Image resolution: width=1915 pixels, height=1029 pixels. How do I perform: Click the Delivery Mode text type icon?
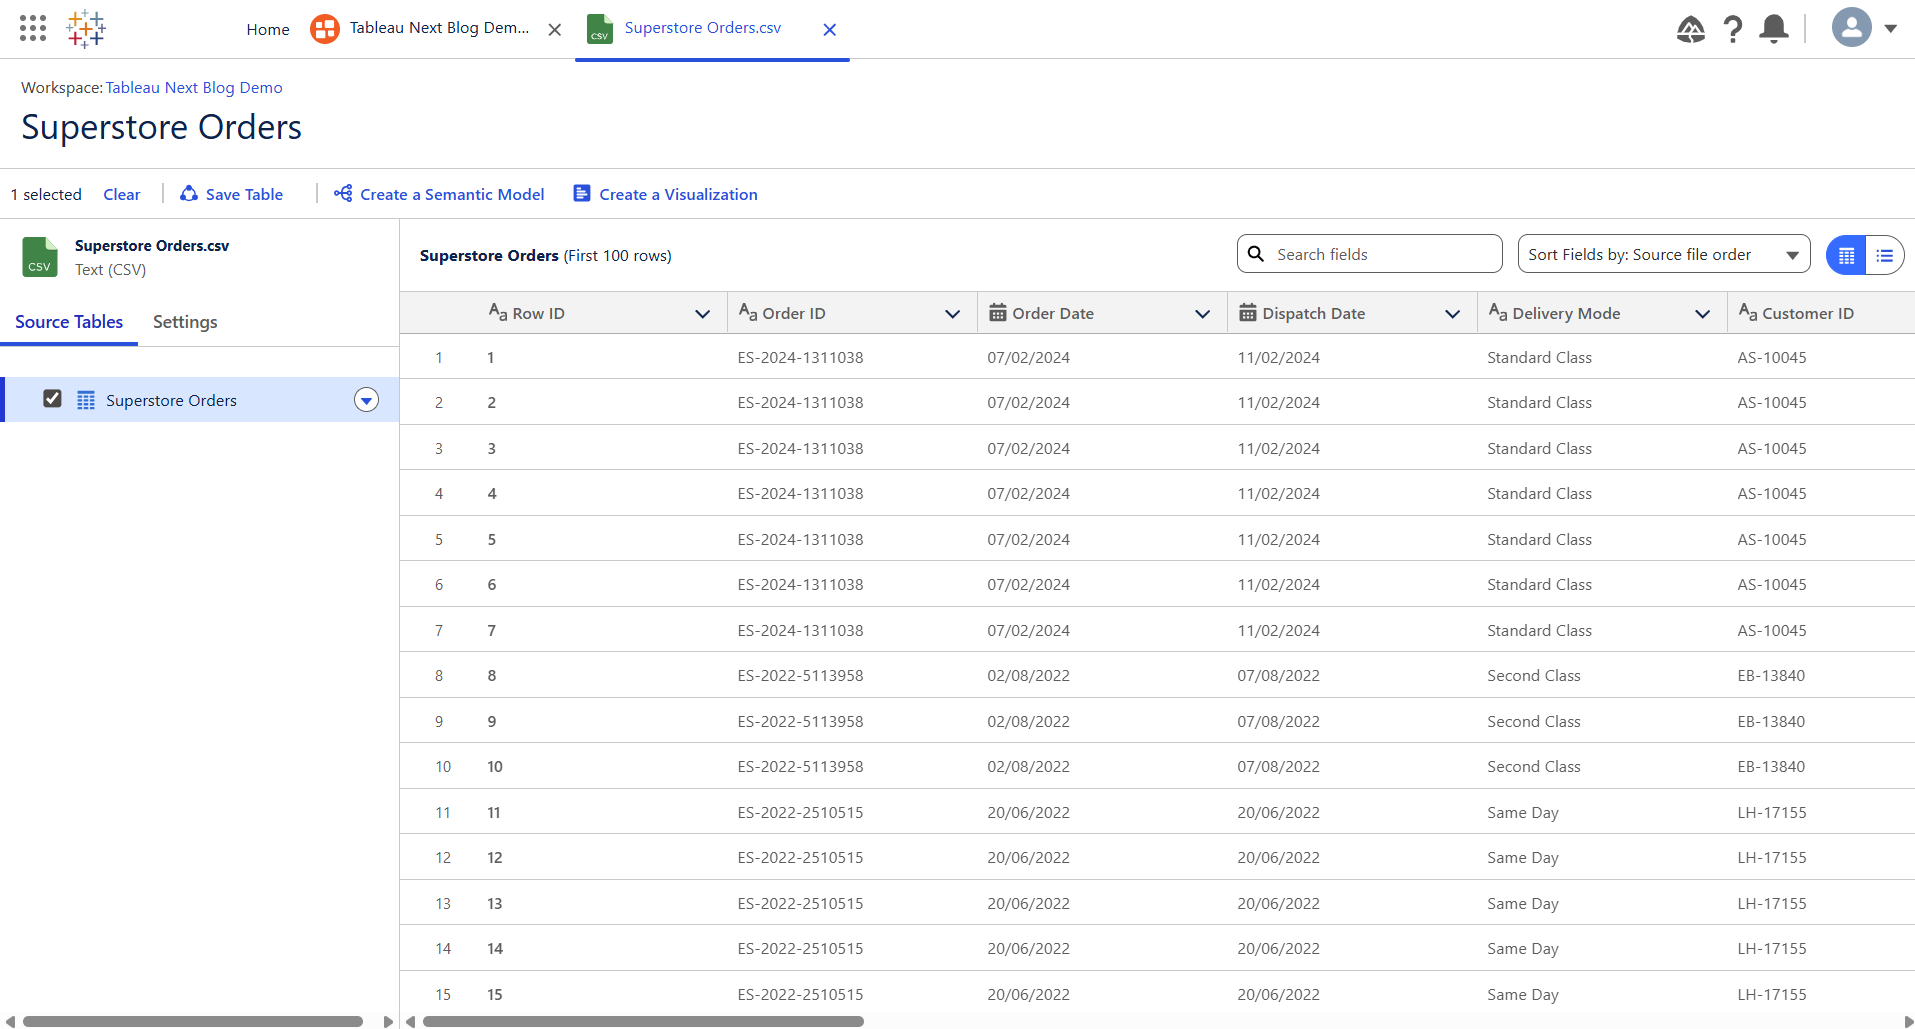point(1498,312)
